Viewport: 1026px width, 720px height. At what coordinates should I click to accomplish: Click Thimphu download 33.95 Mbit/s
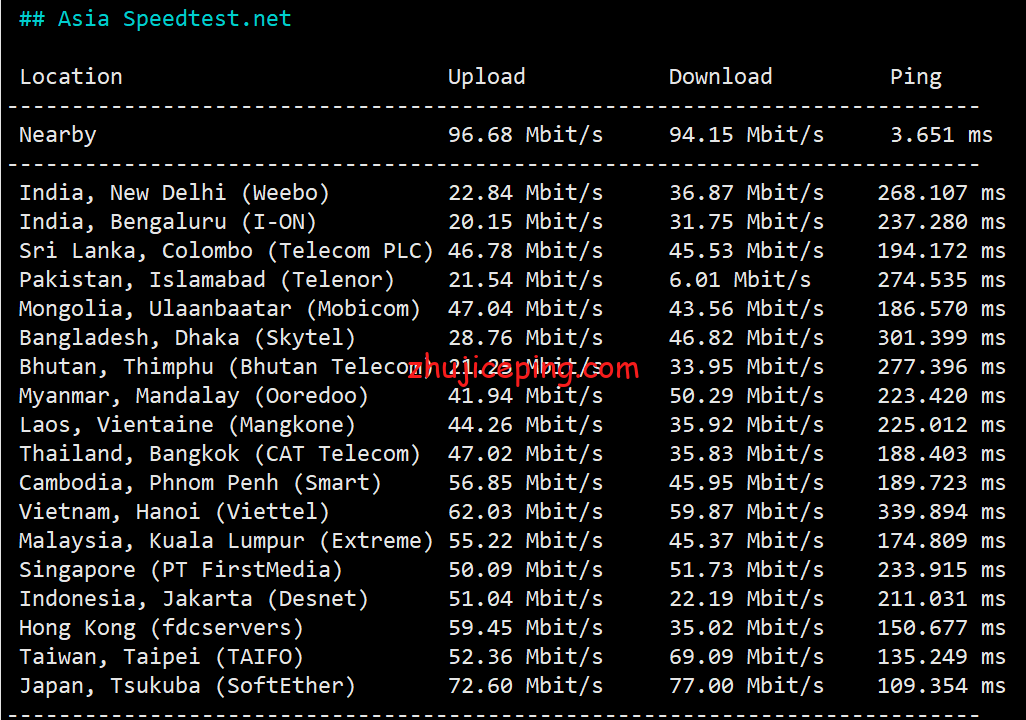[x=746, y=367]
